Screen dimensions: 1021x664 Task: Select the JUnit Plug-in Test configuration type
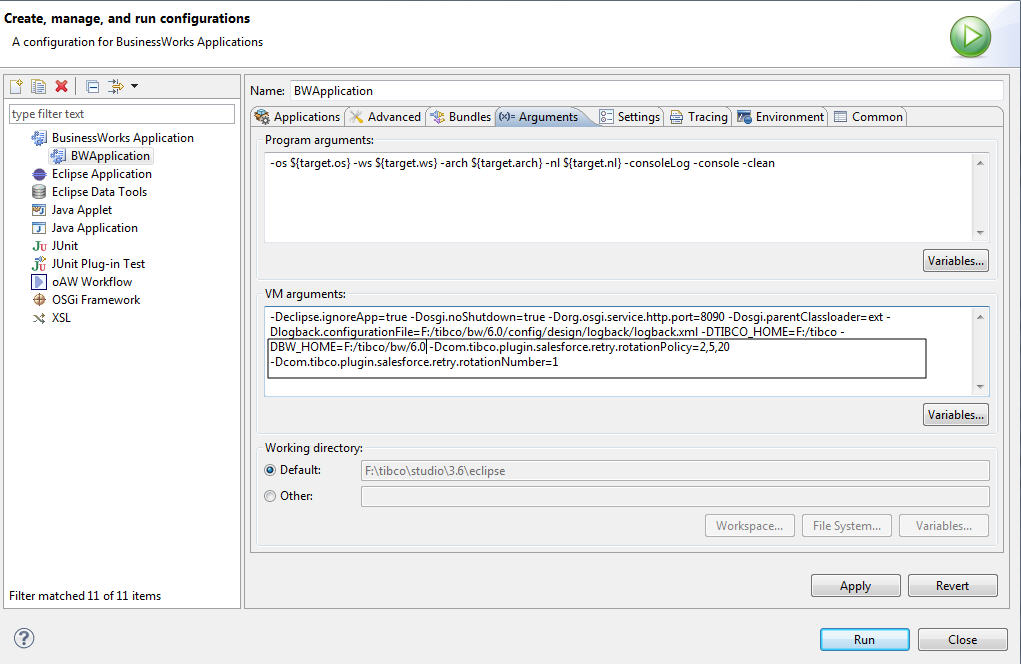click(x=97, y=264)
